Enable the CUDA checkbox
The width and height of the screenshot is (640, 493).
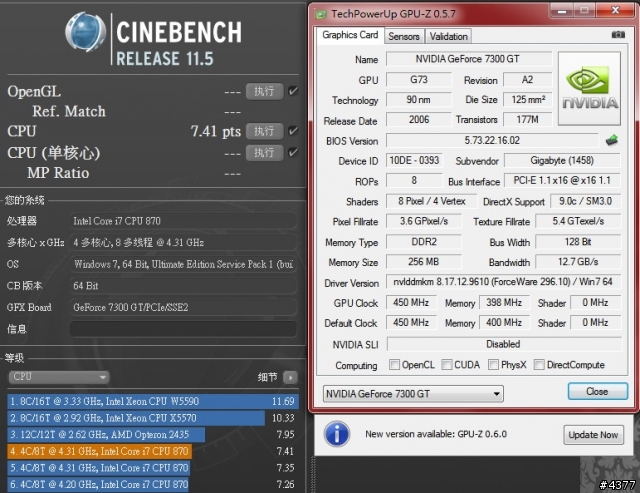(447, 364)
